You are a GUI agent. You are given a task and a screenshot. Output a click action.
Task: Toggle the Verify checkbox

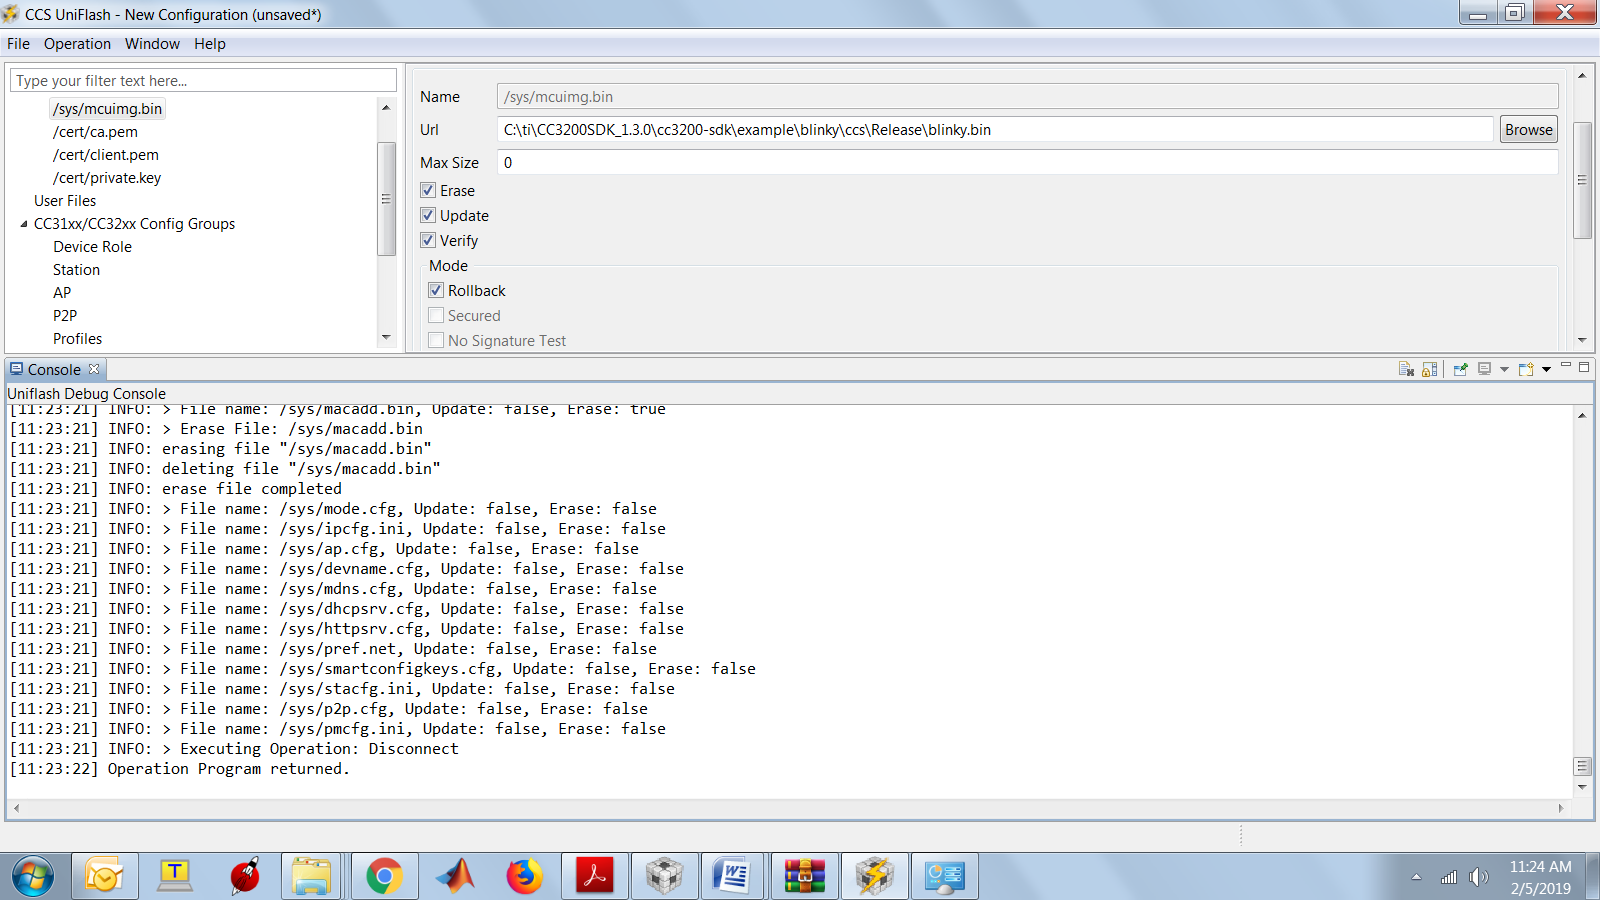pos(428,240)
